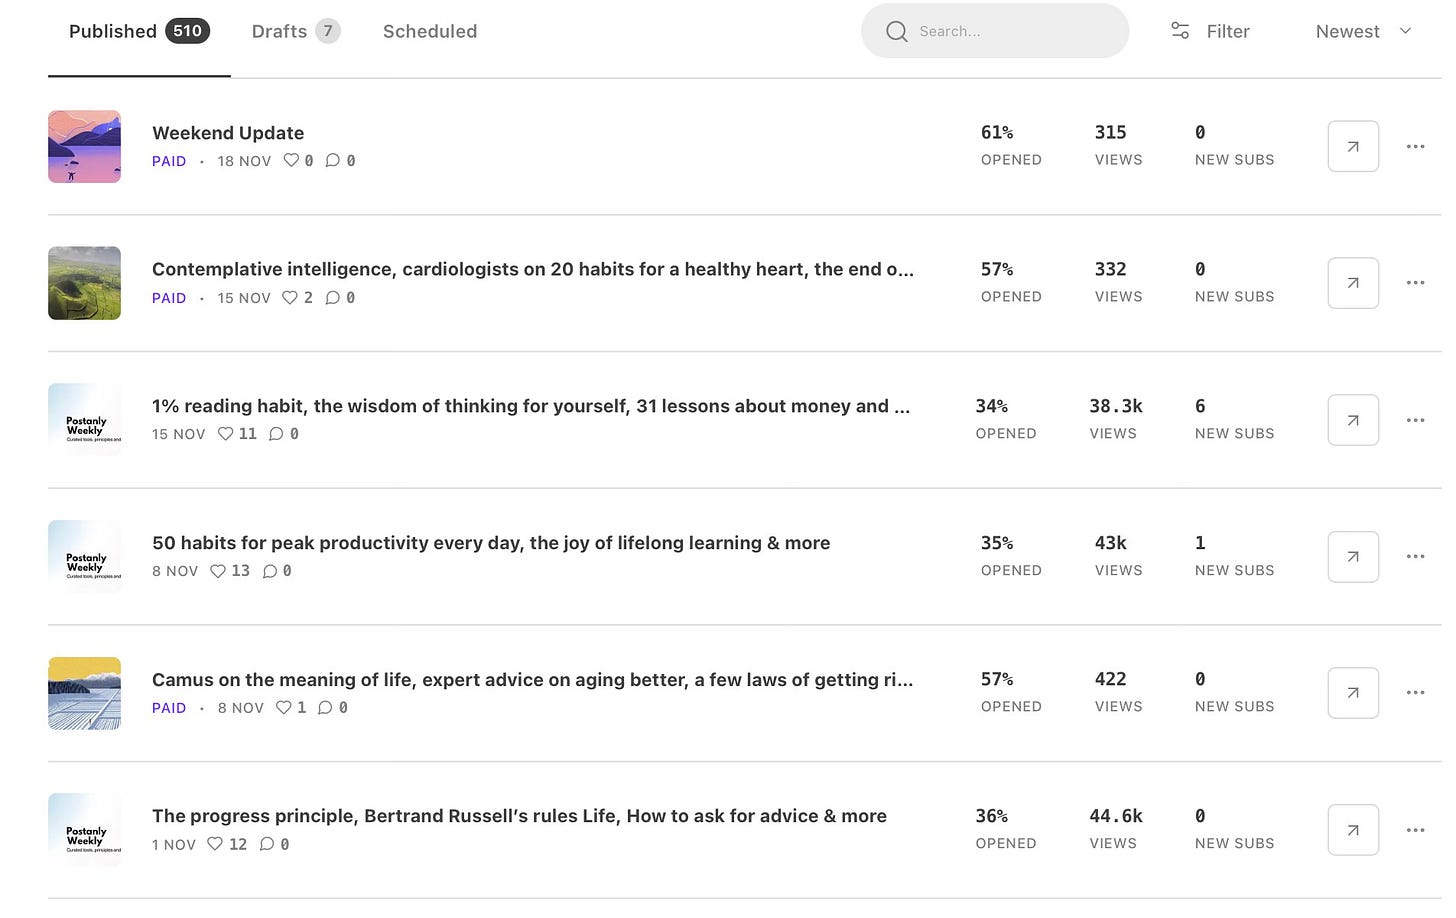Select the Published tab
This screenshot has height=918, width=1456.
click(111, 31)
